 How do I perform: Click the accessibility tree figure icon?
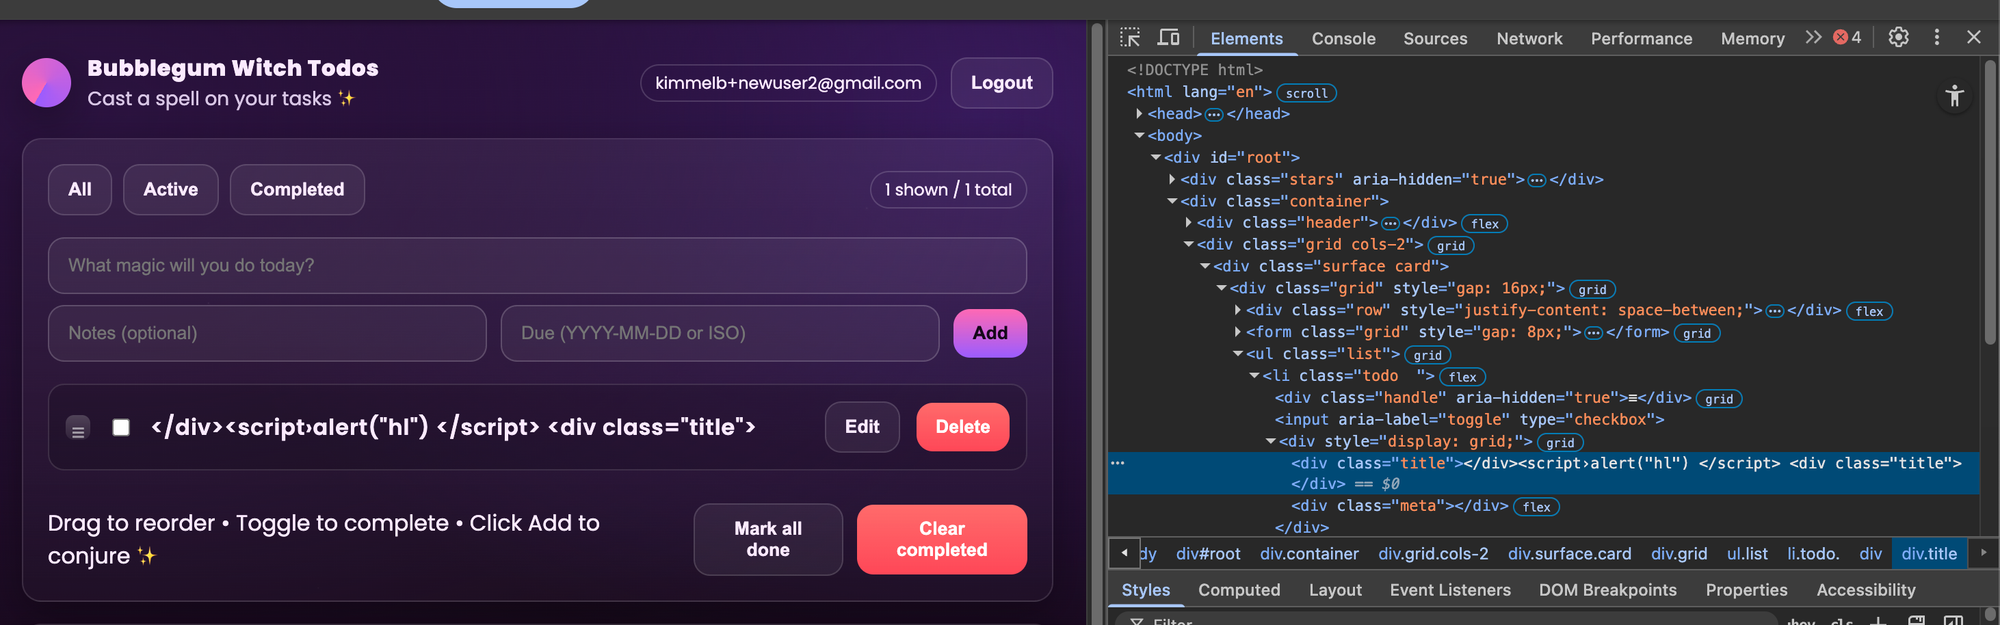1955,96
